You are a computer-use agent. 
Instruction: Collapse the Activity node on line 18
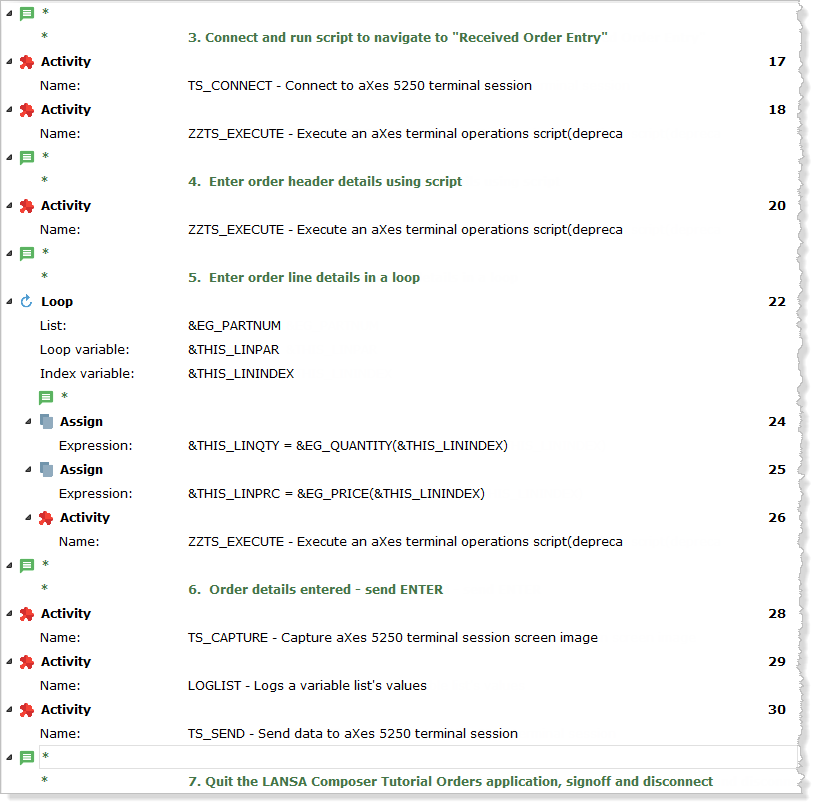click(x=9, y=109)
